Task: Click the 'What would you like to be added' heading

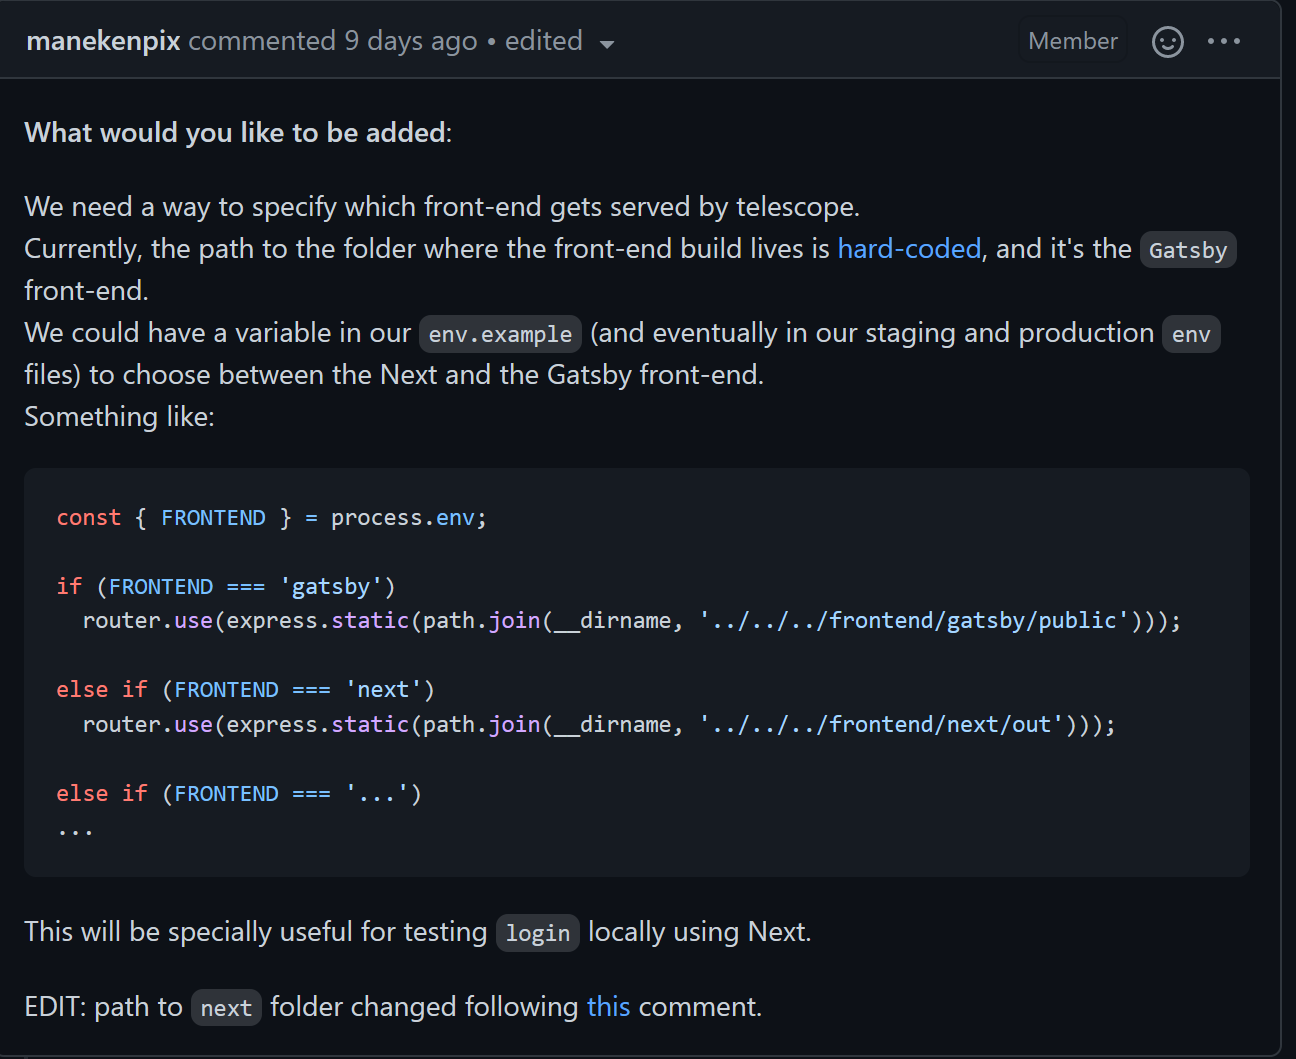Action: tap(238, 132)
